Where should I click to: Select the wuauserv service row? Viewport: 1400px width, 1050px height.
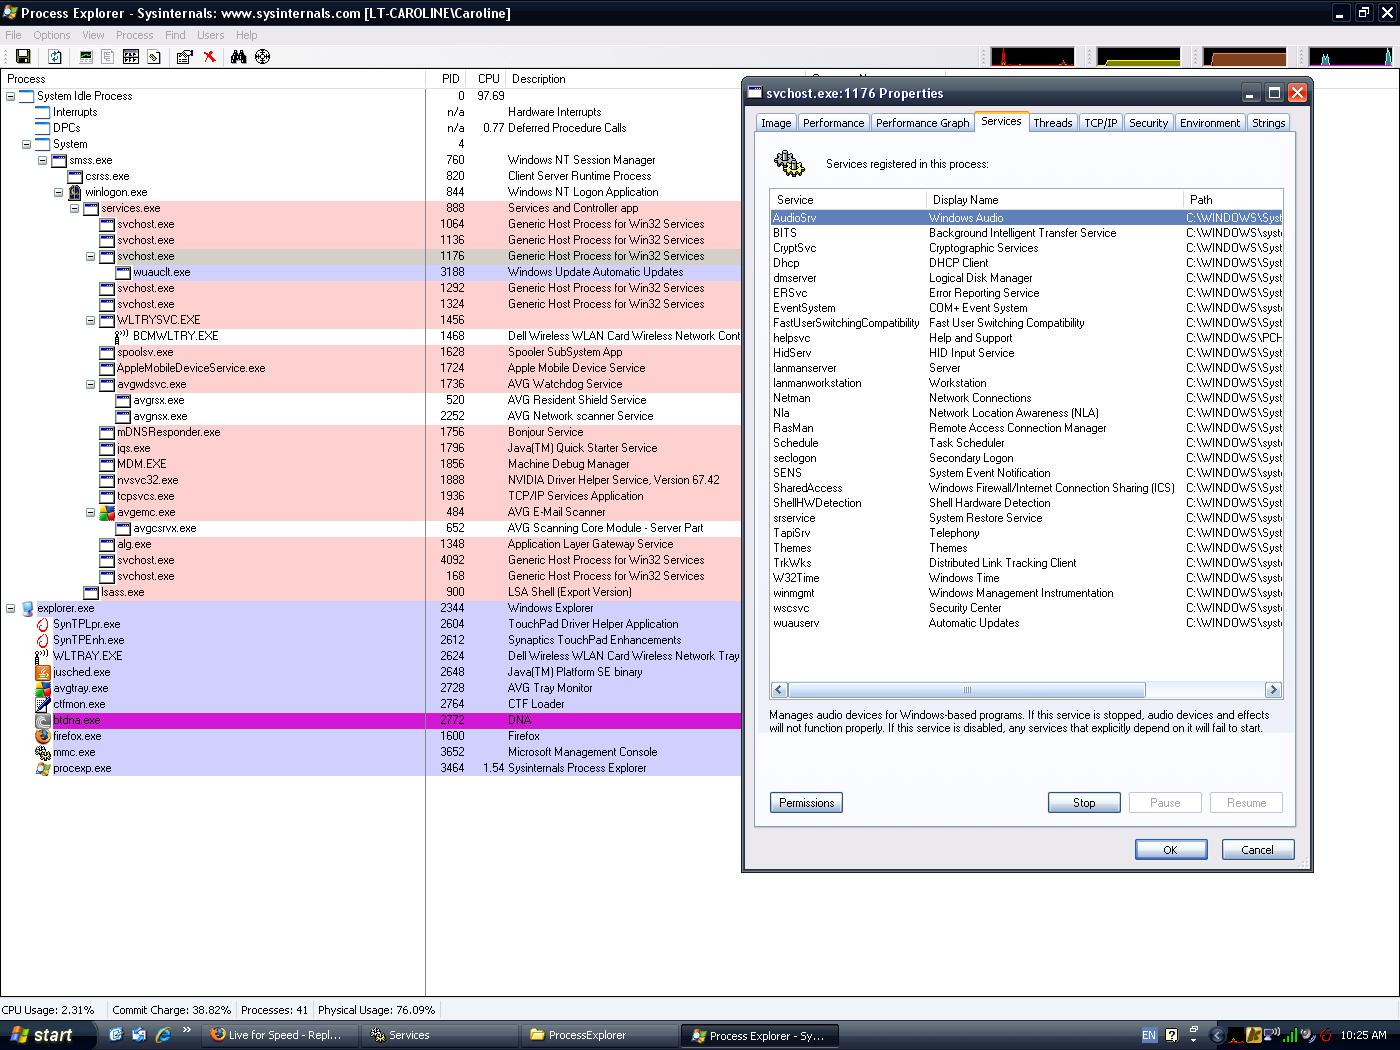pyautogui.click(x=1026, y=623)
